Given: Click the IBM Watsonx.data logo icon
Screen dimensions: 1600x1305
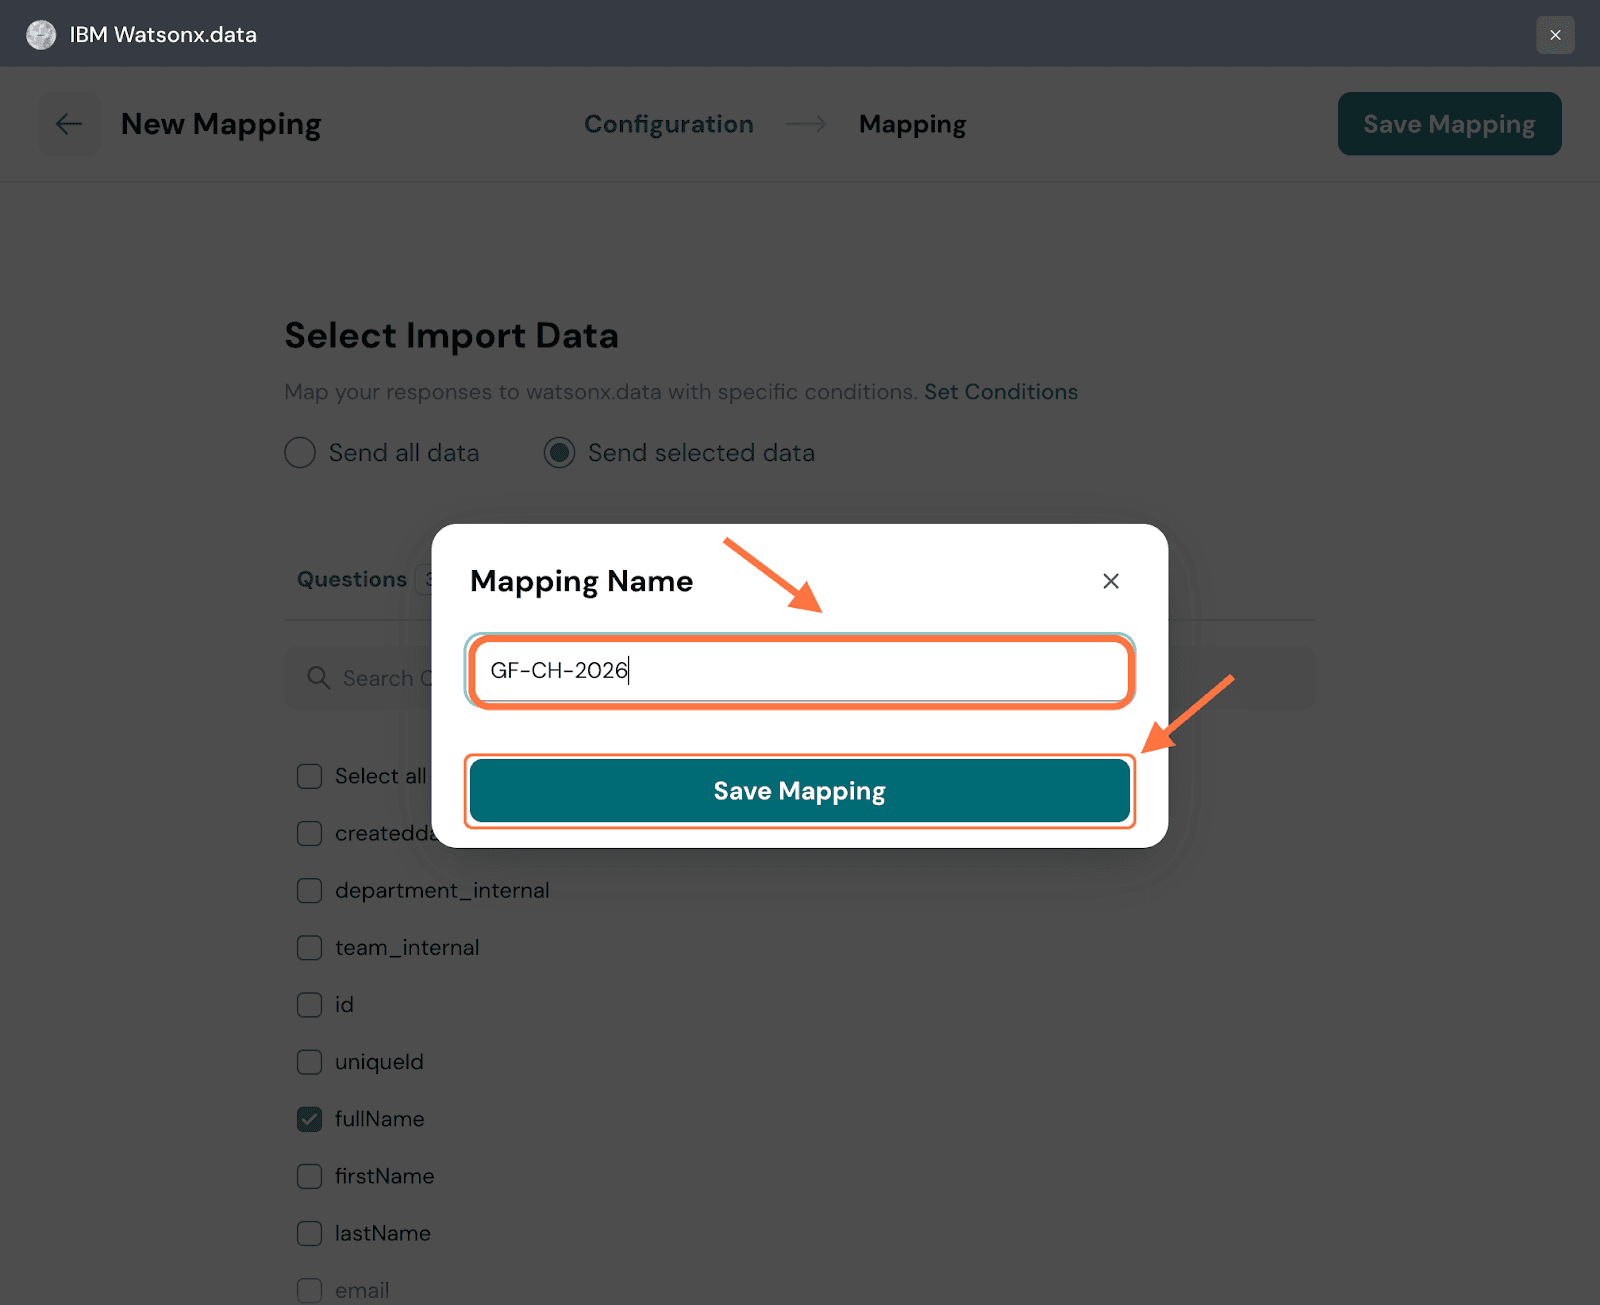Looking at the screenshot, I should tap(41, 35).
